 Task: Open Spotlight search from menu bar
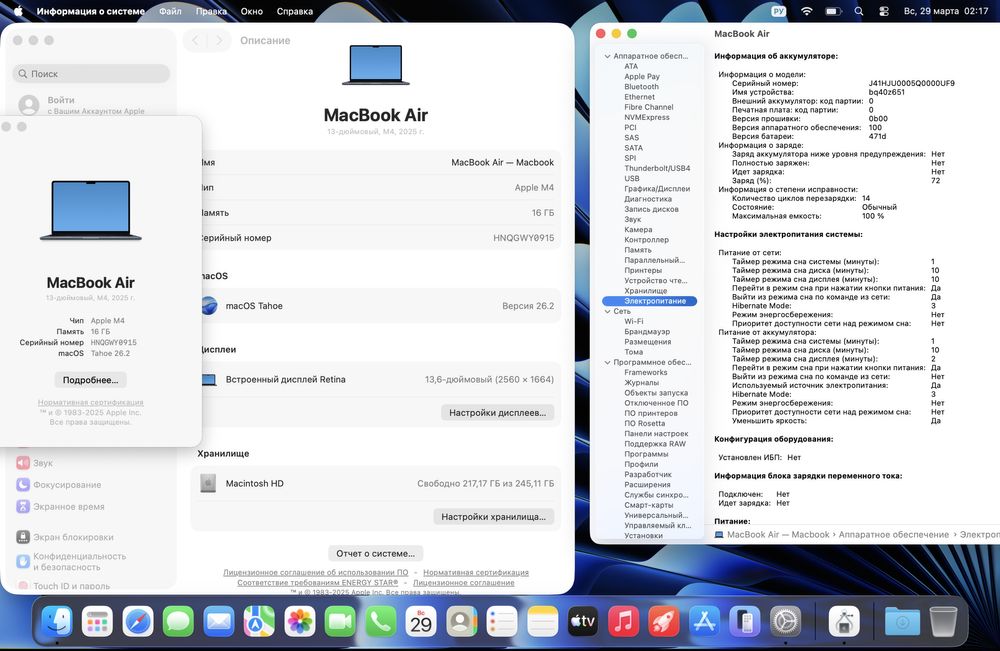pyautogui.click(x=859, y=11)
